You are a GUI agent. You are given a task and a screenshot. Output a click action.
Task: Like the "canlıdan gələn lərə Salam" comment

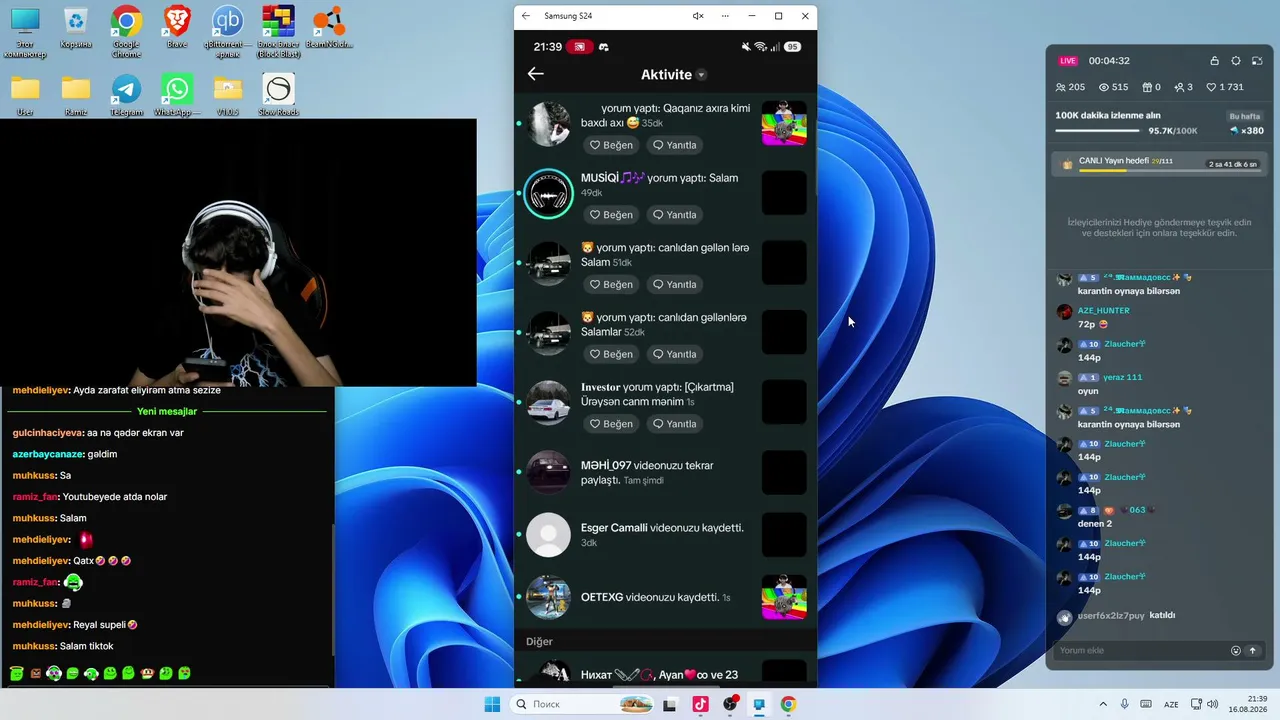click(x=611, y=285)
